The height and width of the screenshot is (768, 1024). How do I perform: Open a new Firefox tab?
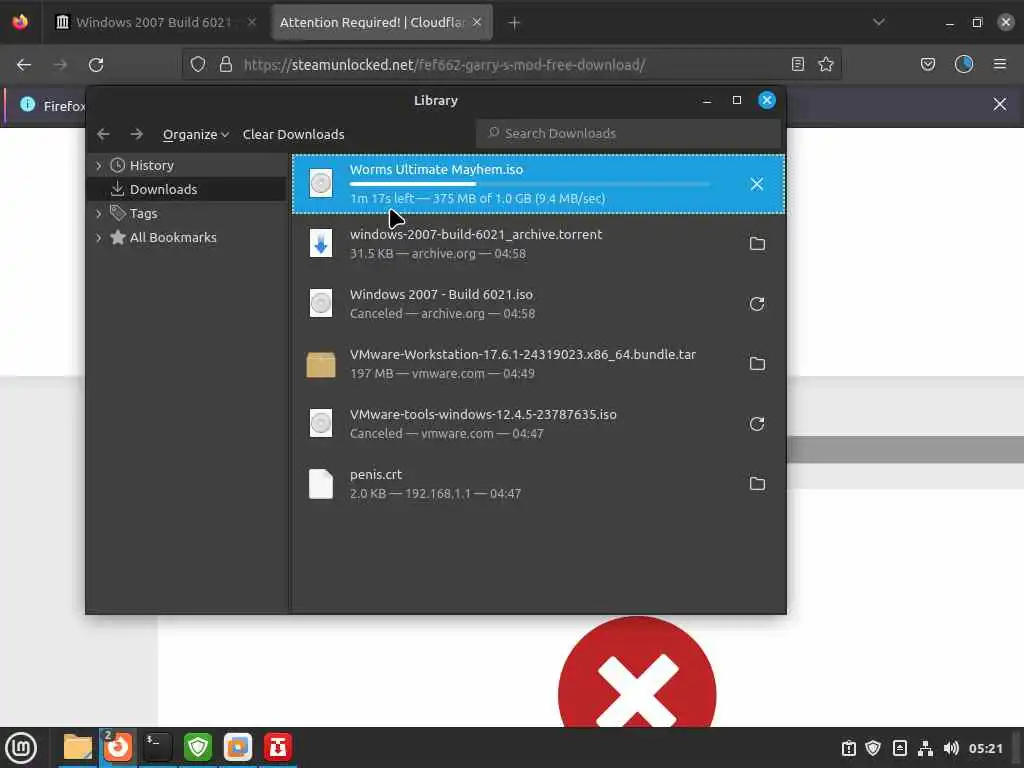[514, 23]
